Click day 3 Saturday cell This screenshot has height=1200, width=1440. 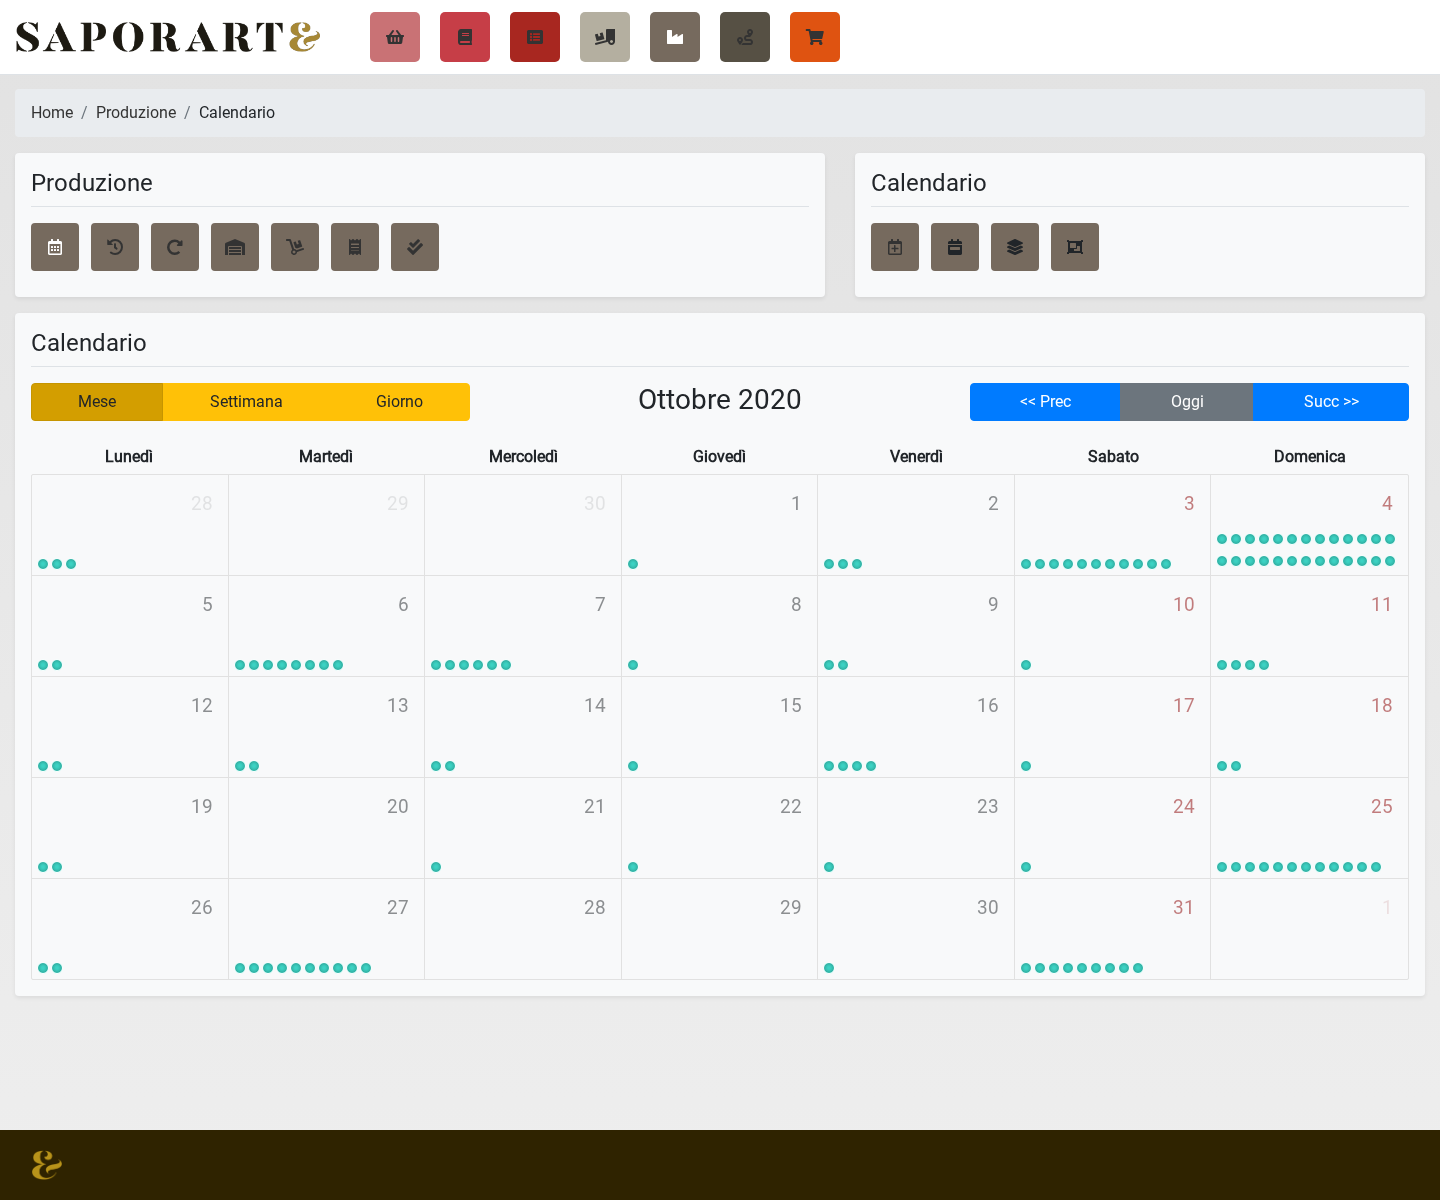tap(1112, 525)
